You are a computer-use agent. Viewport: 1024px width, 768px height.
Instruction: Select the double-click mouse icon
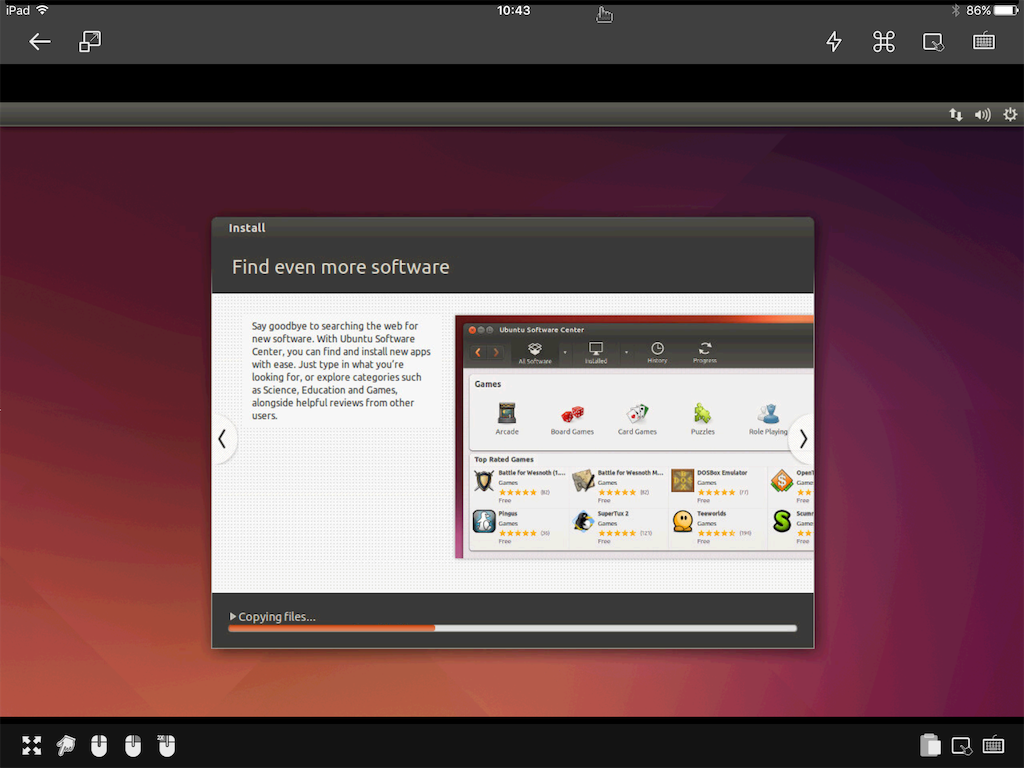(166, 745)
